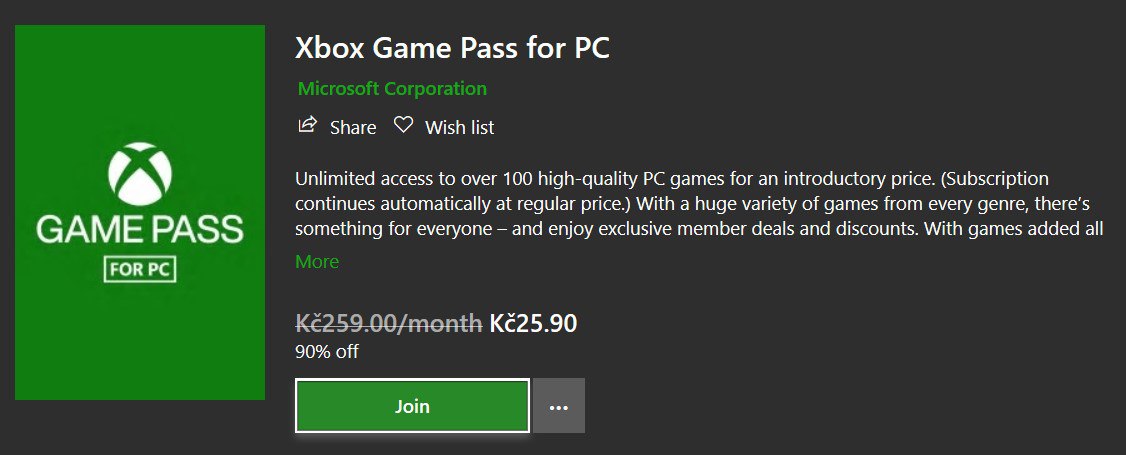Expand the description with More
The image size is (1126, 455).
(317, 262)
